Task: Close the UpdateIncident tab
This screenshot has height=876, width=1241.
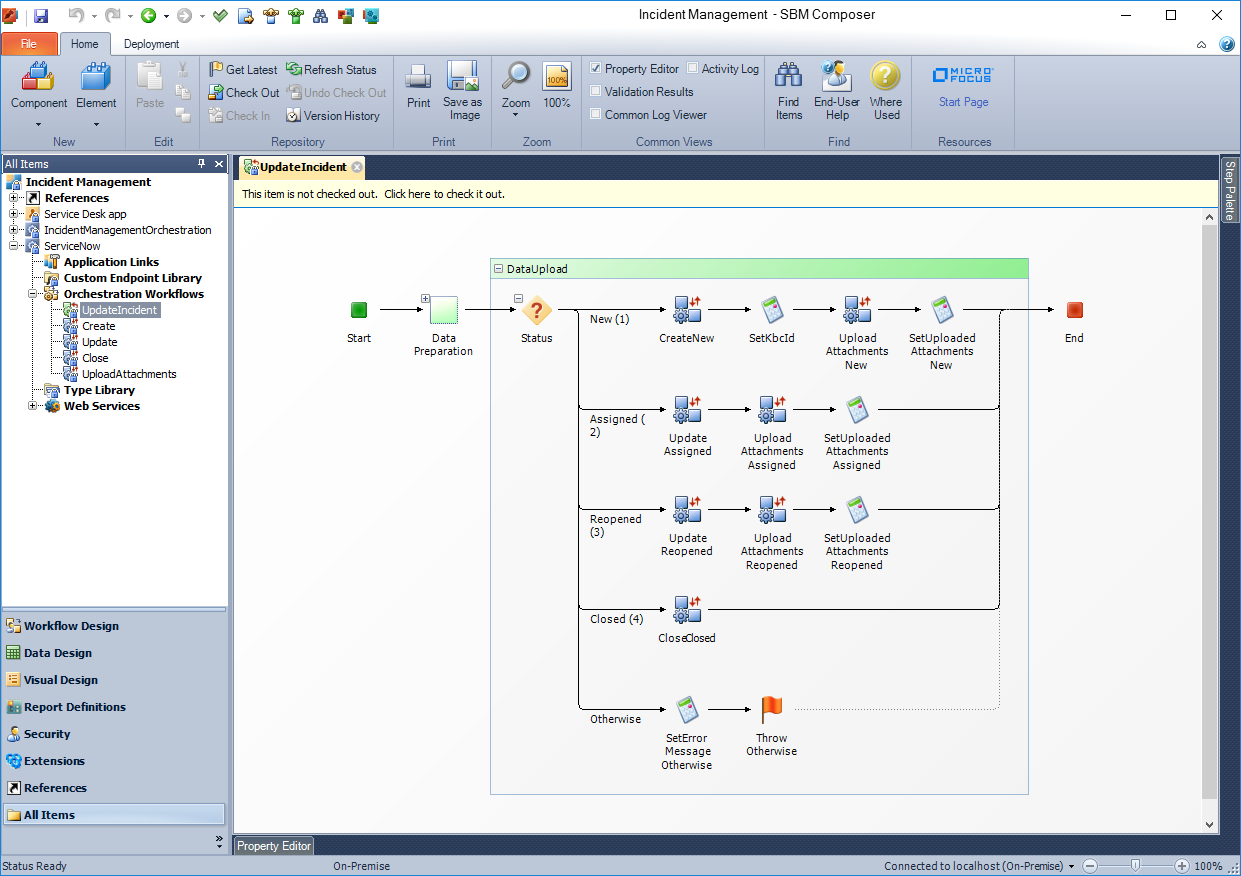Action: (357, 168)
